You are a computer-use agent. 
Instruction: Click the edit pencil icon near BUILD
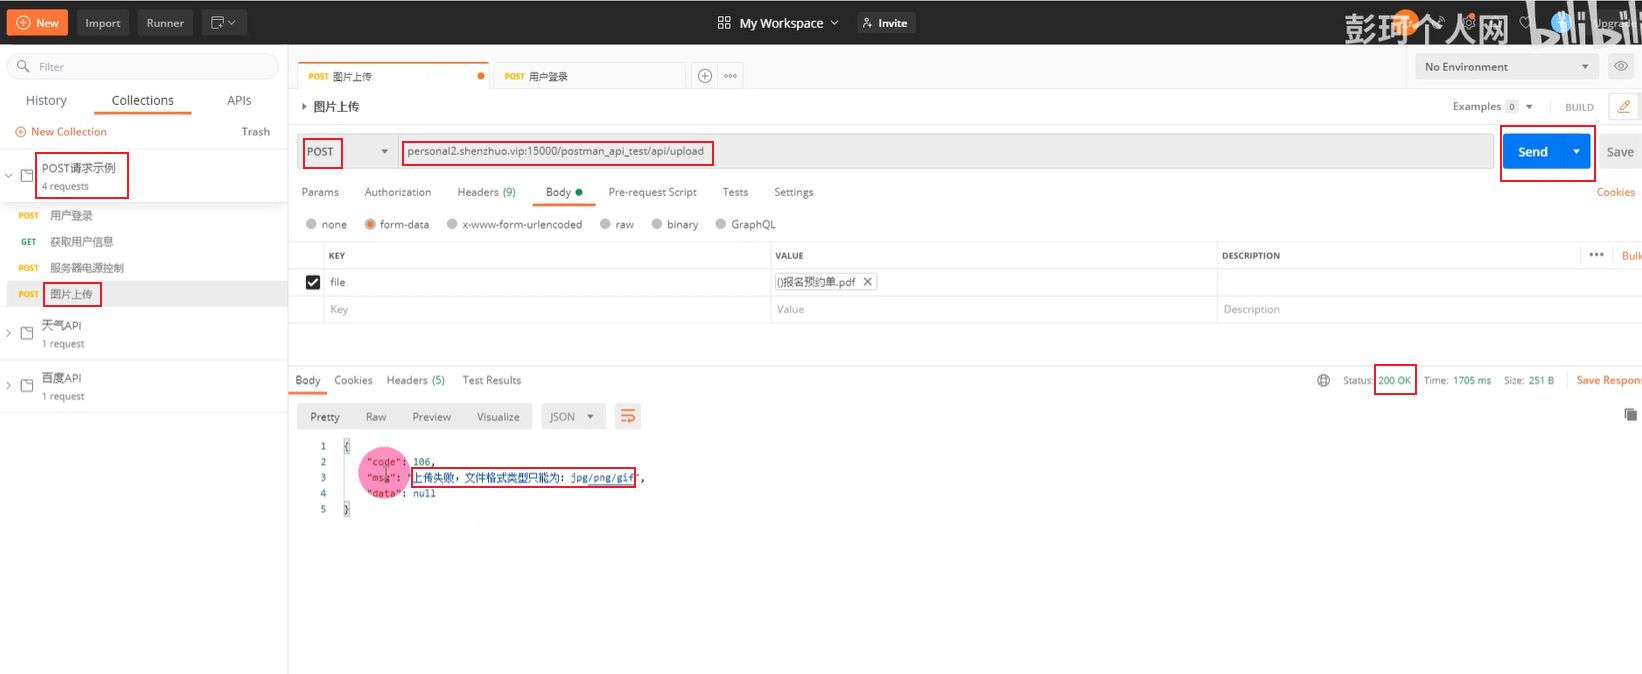tap(1623, 107)
